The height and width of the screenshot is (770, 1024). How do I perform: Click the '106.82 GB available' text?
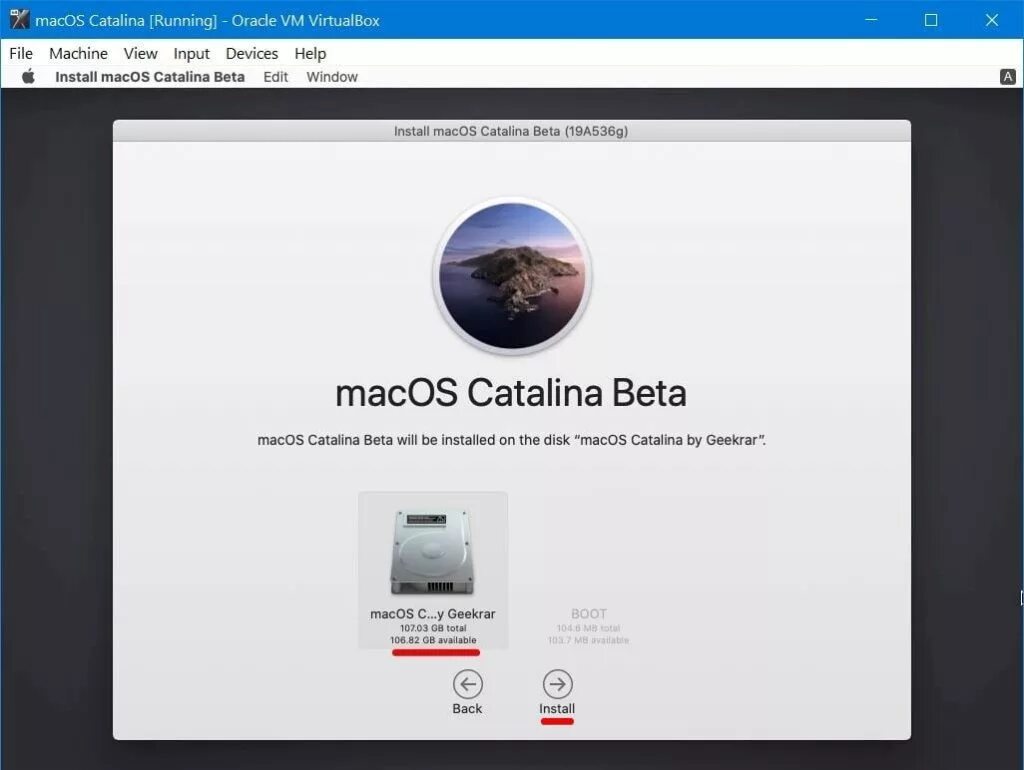pos(433,640)
